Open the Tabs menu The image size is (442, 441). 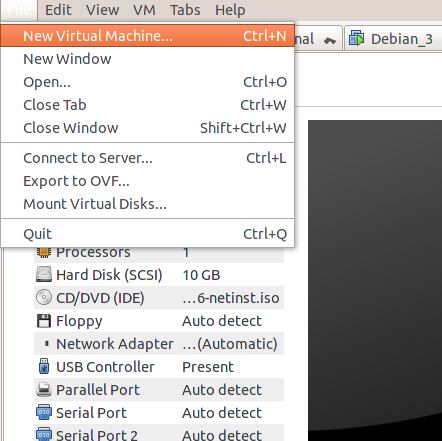click(185, 10)
